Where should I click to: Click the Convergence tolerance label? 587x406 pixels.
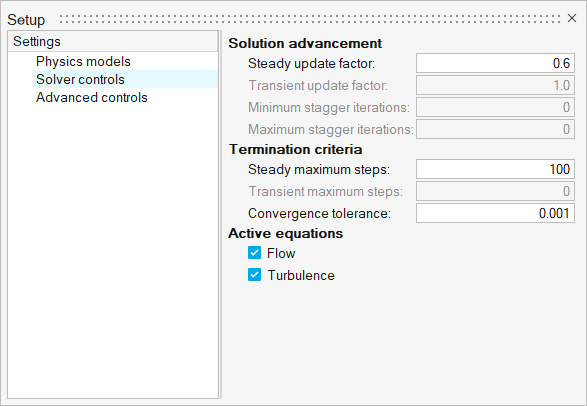pyautogui.click(x=319, y=214)
